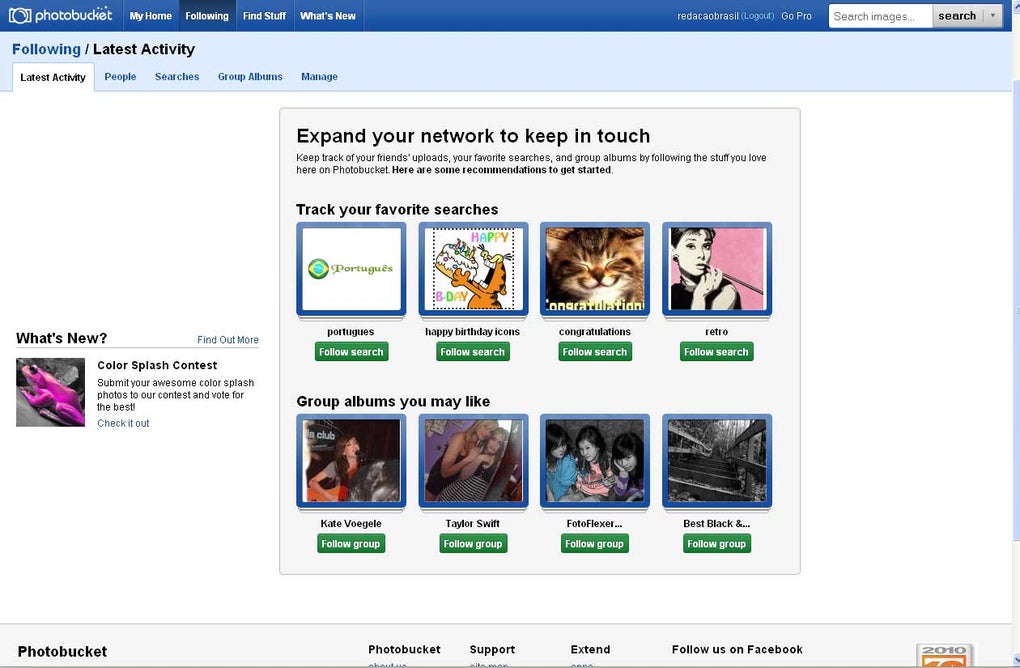The image size is (1020, 668).
Task: Click the Following breadcrumb link
Action: [x=46, y=49]
